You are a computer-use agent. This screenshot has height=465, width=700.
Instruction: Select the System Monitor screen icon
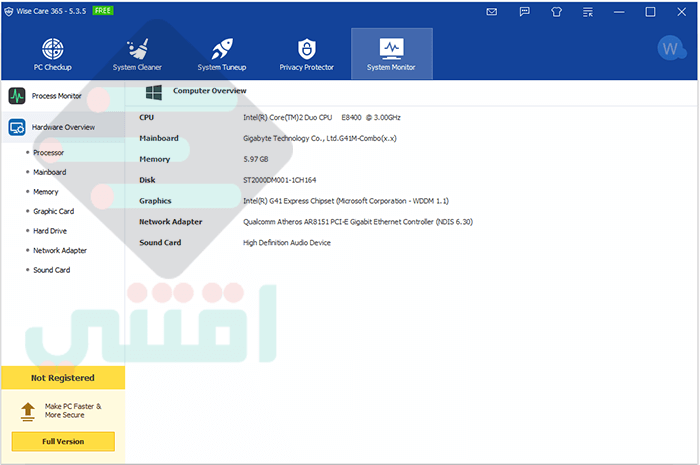pyautogui.click(x=392, y=49)
